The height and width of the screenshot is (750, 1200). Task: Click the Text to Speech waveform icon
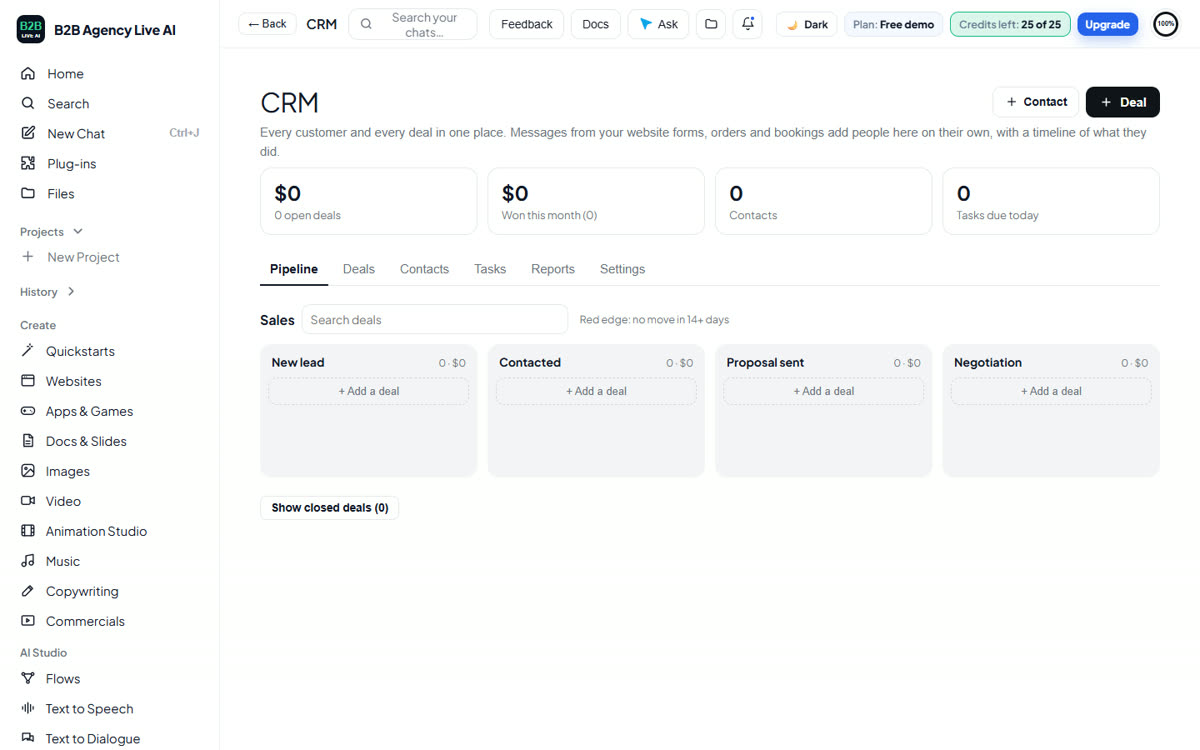point(27,709)
